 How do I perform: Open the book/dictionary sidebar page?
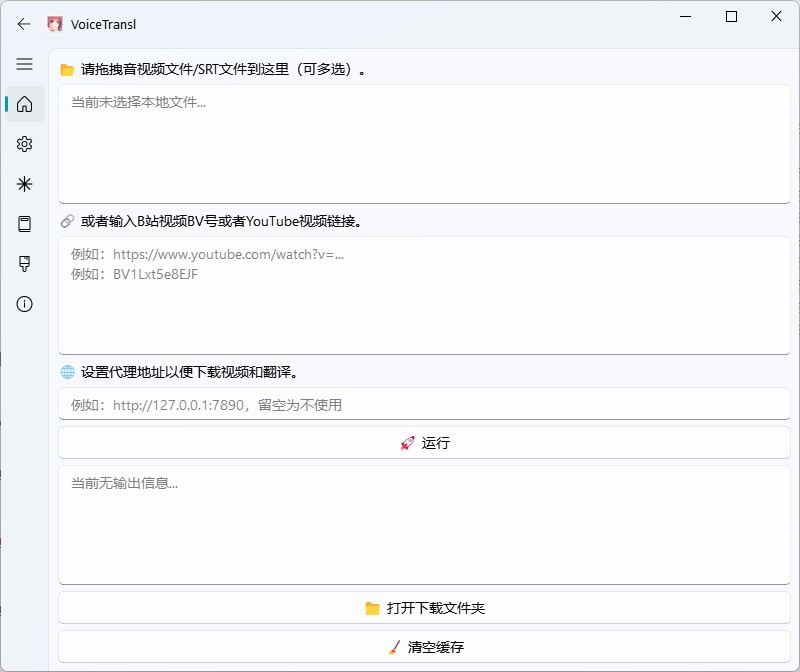coord(24,223)
